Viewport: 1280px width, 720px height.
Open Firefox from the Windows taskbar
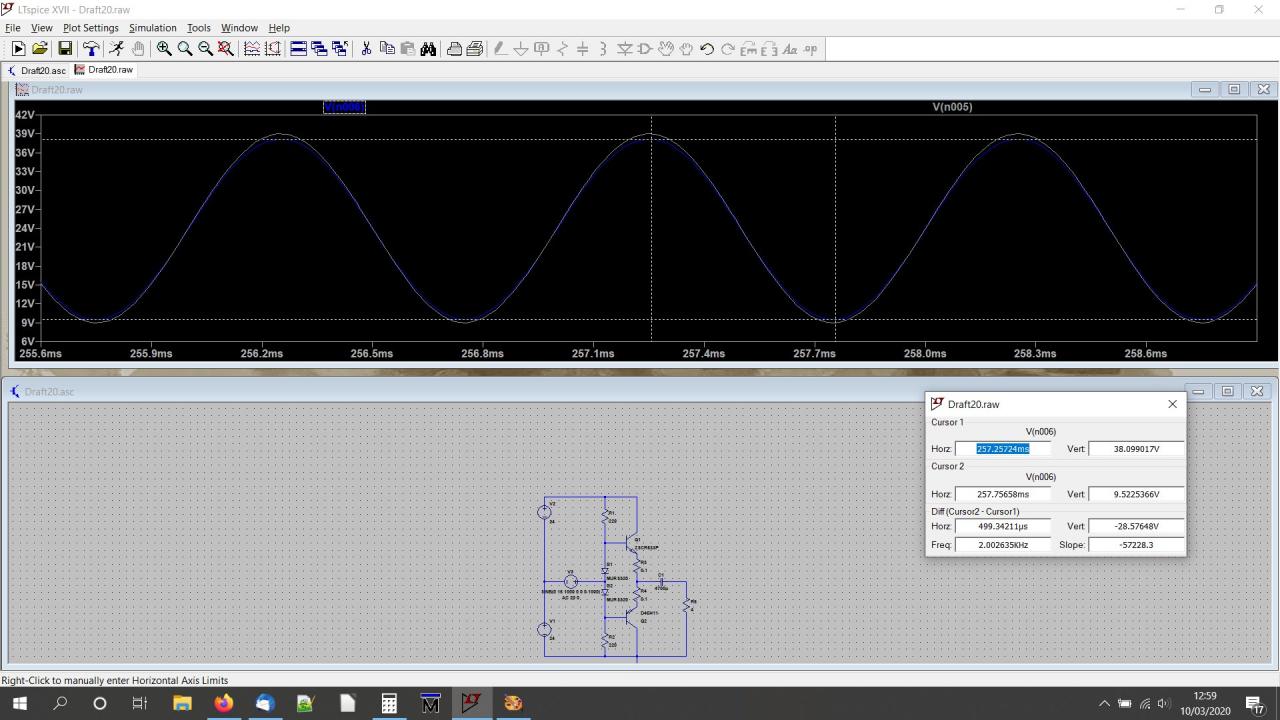point(223,703)
